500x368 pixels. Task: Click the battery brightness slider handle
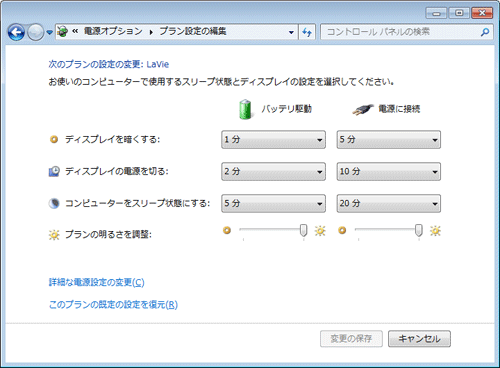(x=303, y=230)
